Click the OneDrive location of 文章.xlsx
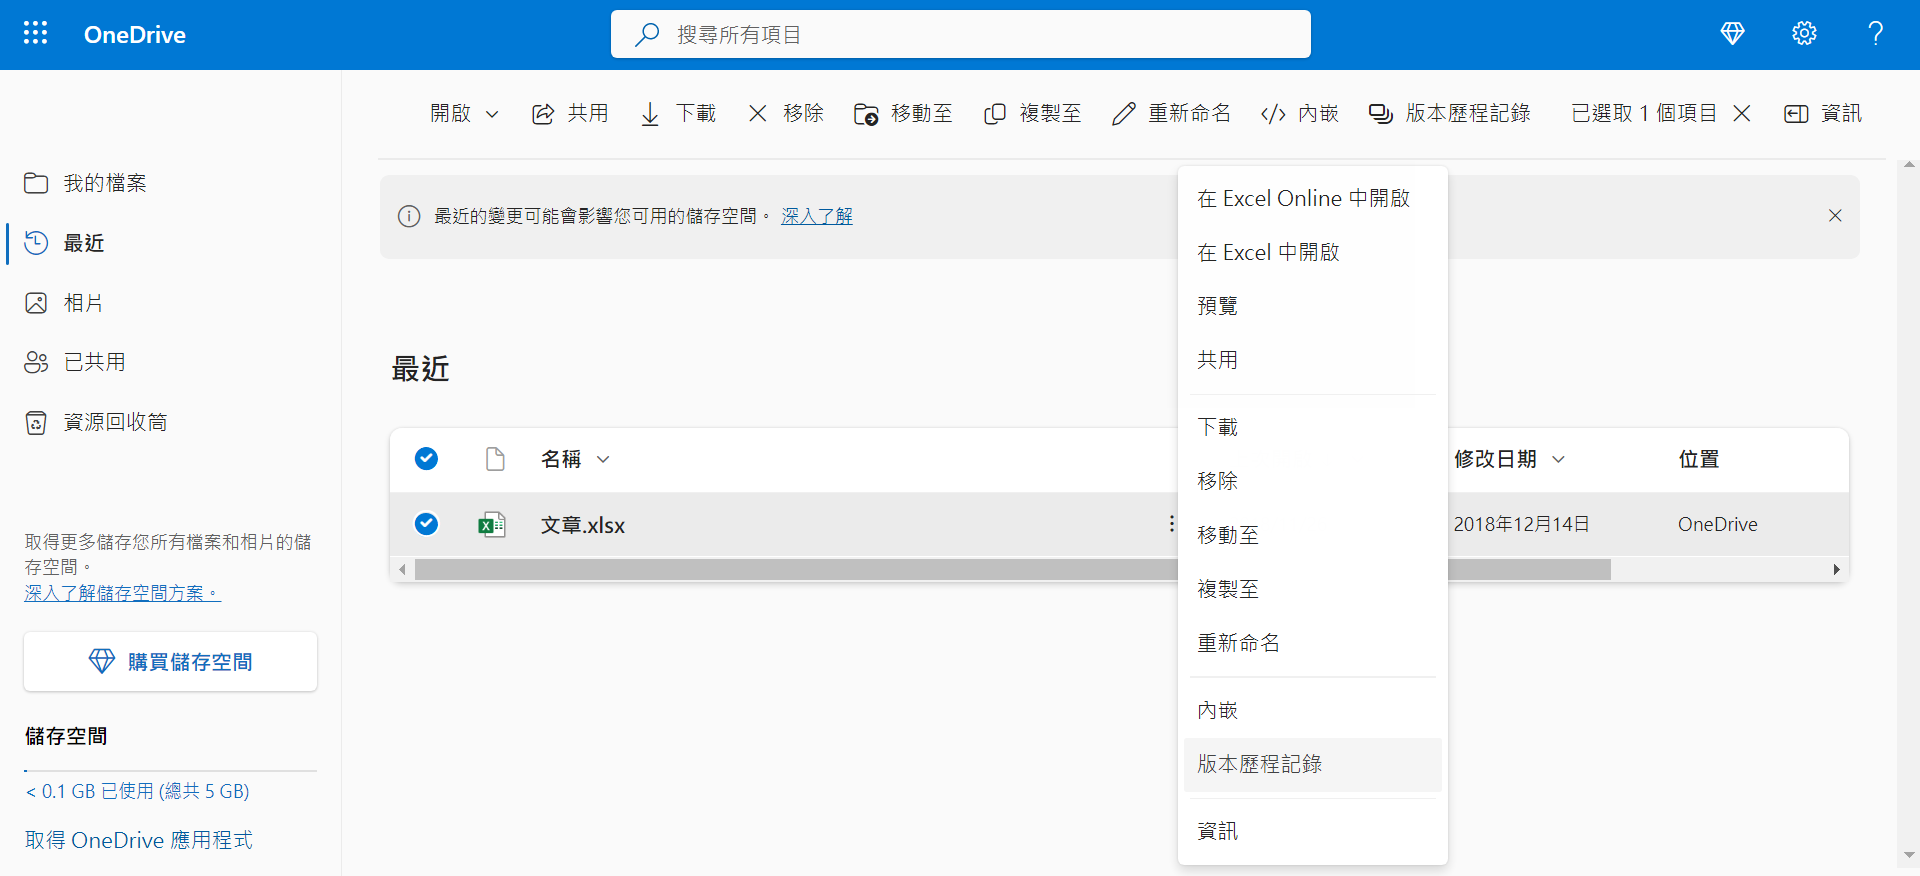Screen dimensions: 1920x876 click(1718, 524)
